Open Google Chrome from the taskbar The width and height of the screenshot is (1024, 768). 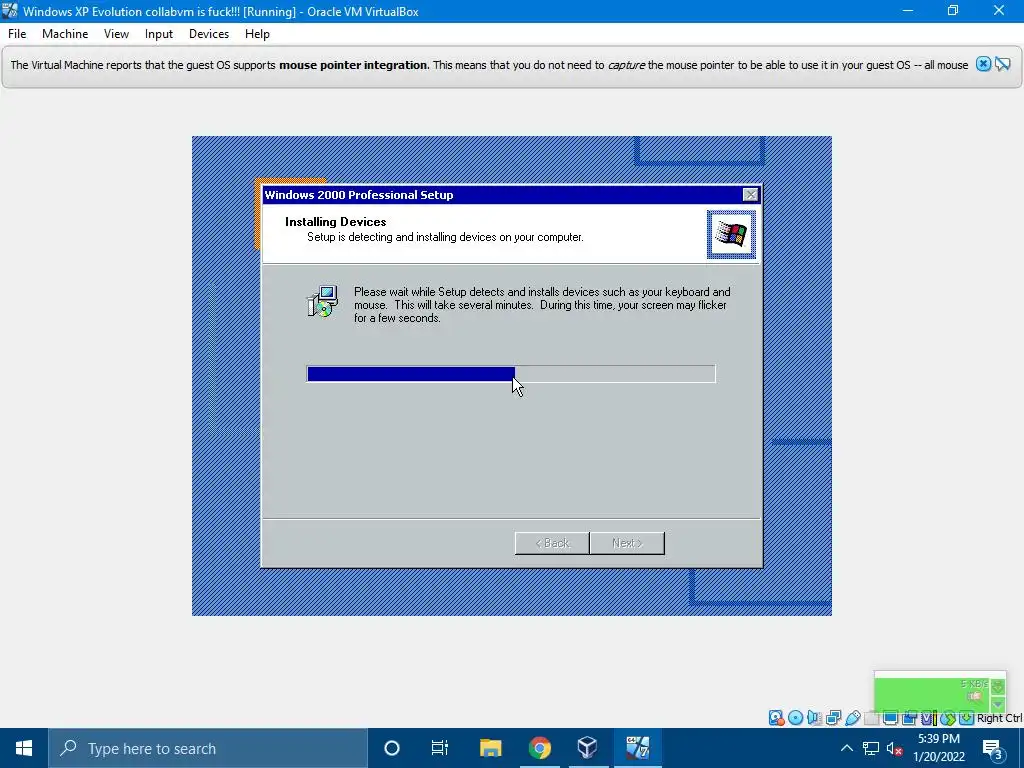click(x=539, y=748)
